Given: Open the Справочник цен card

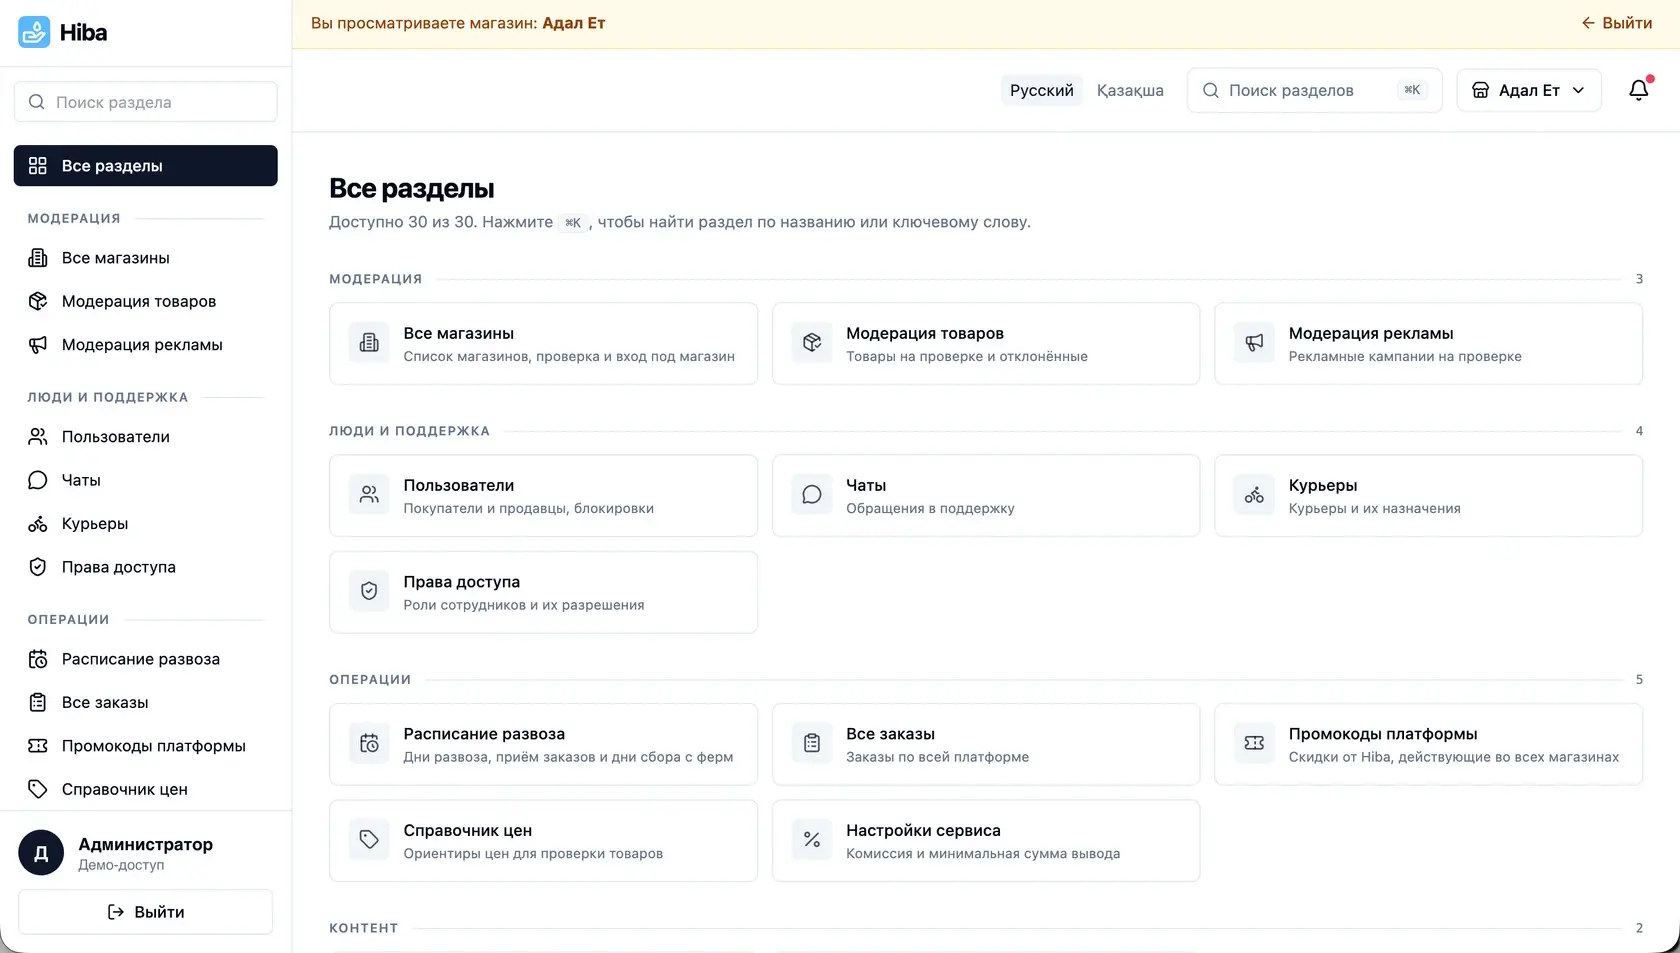Looking at the screenshot, I should coord(544,841).
